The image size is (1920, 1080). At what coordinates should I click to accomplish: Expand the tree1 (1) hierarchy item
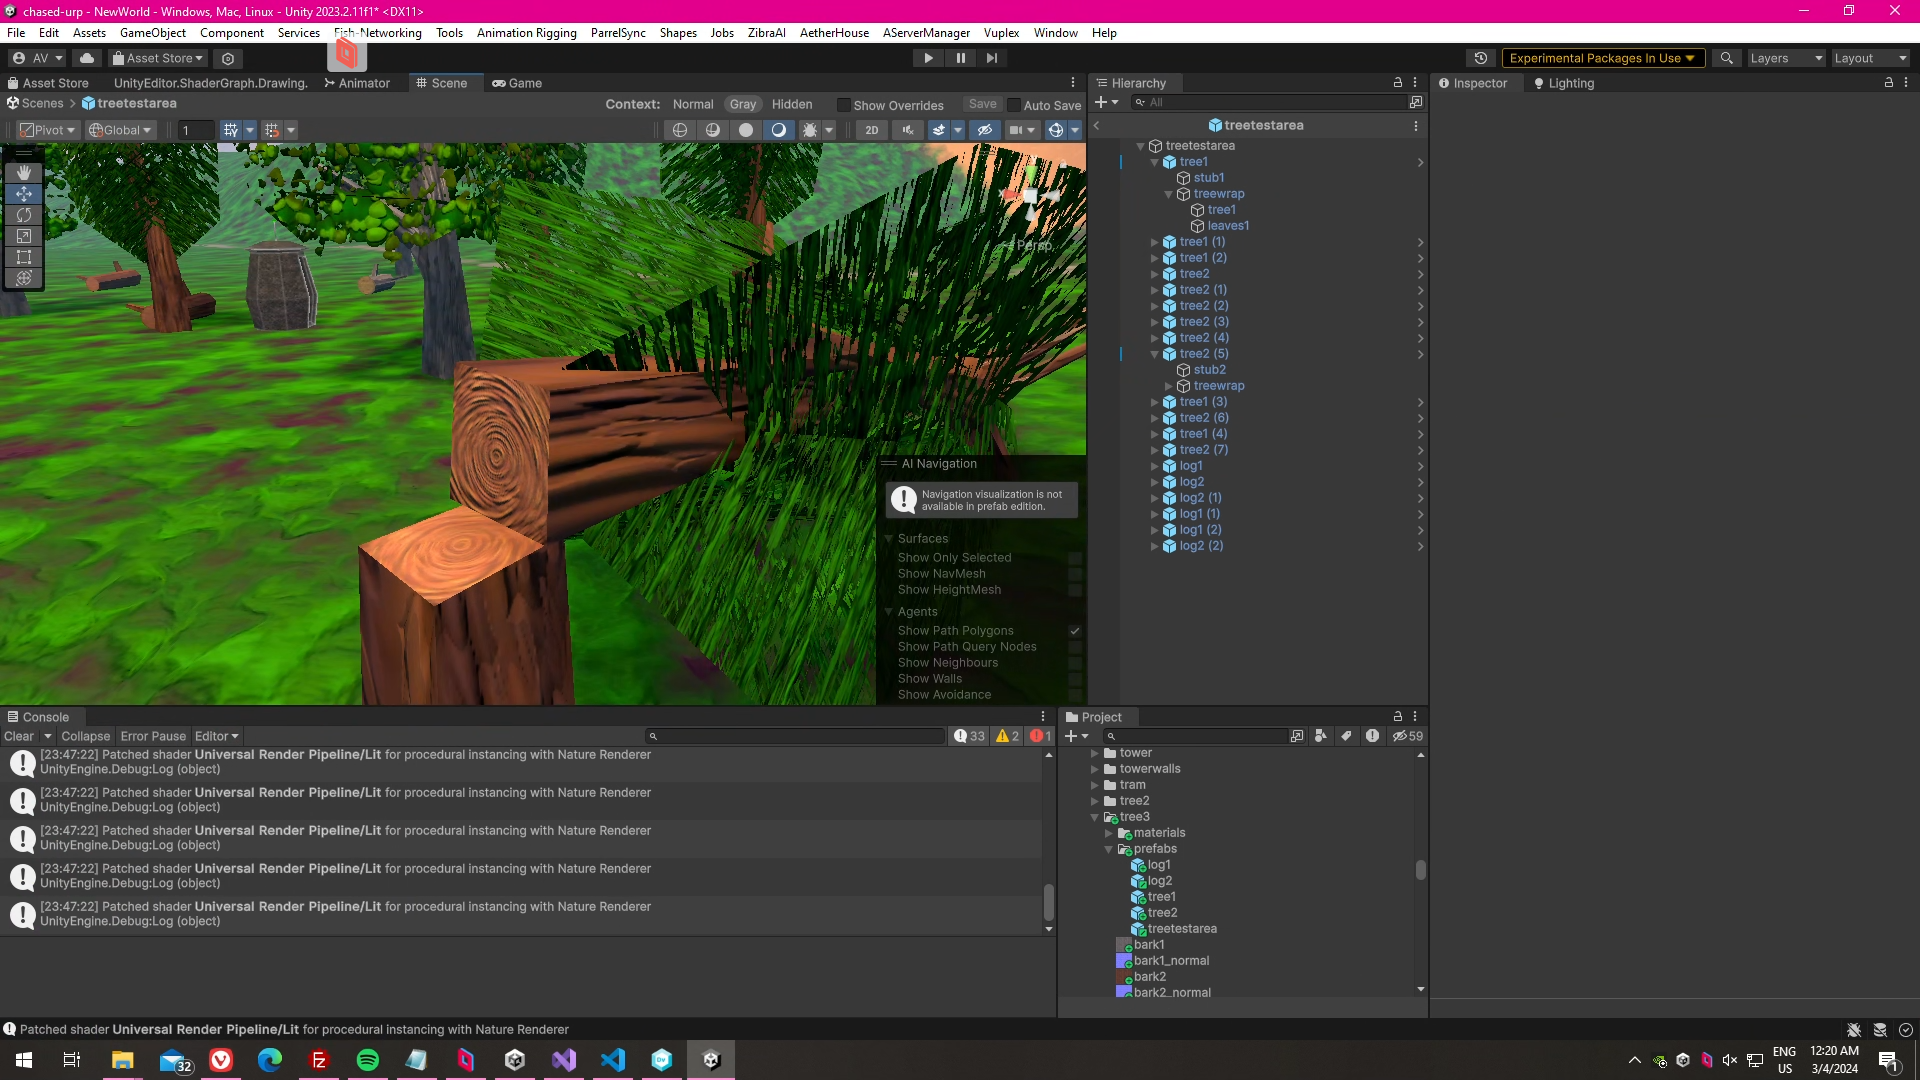(1154, 242)
